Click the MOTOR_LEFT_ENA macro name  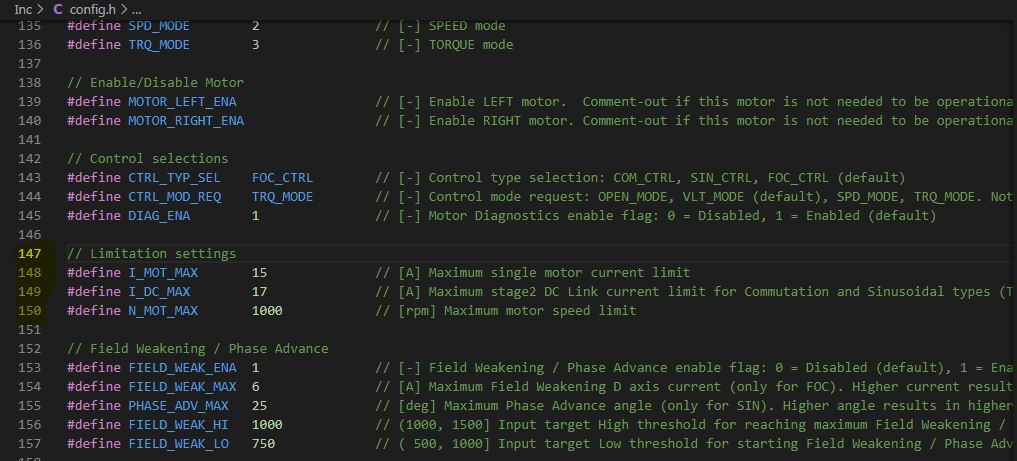[182, 102]
